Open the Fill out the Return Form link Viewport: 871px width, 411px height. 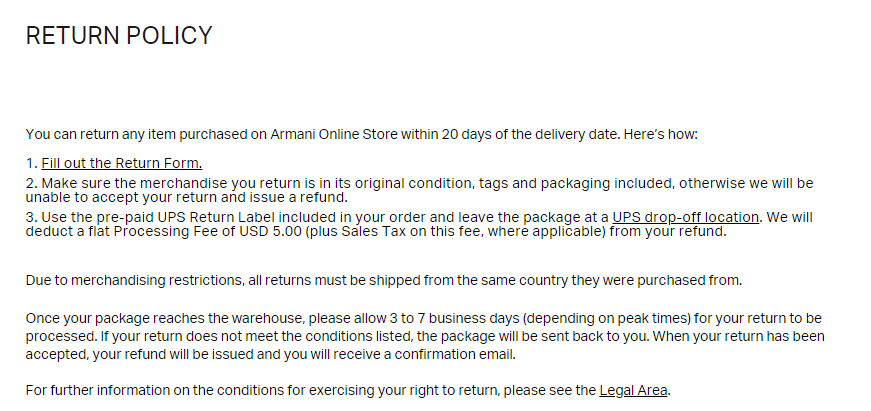click(x=121, y=163)
